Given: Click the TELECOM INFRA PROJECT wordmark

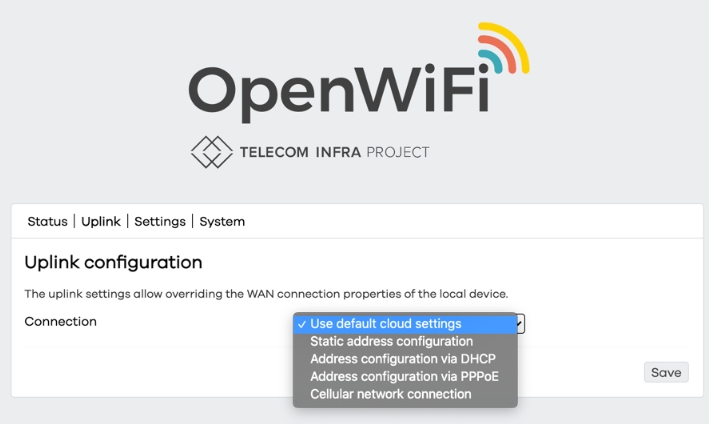Looking at the screenshot, I should click(334, 153).
